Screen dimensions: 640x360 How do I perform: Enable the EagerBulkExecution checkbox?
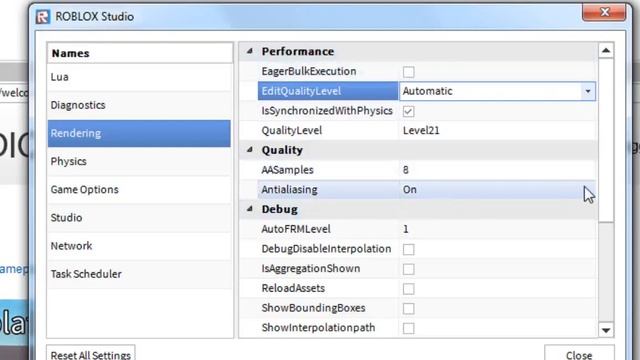tap(409, 72)
